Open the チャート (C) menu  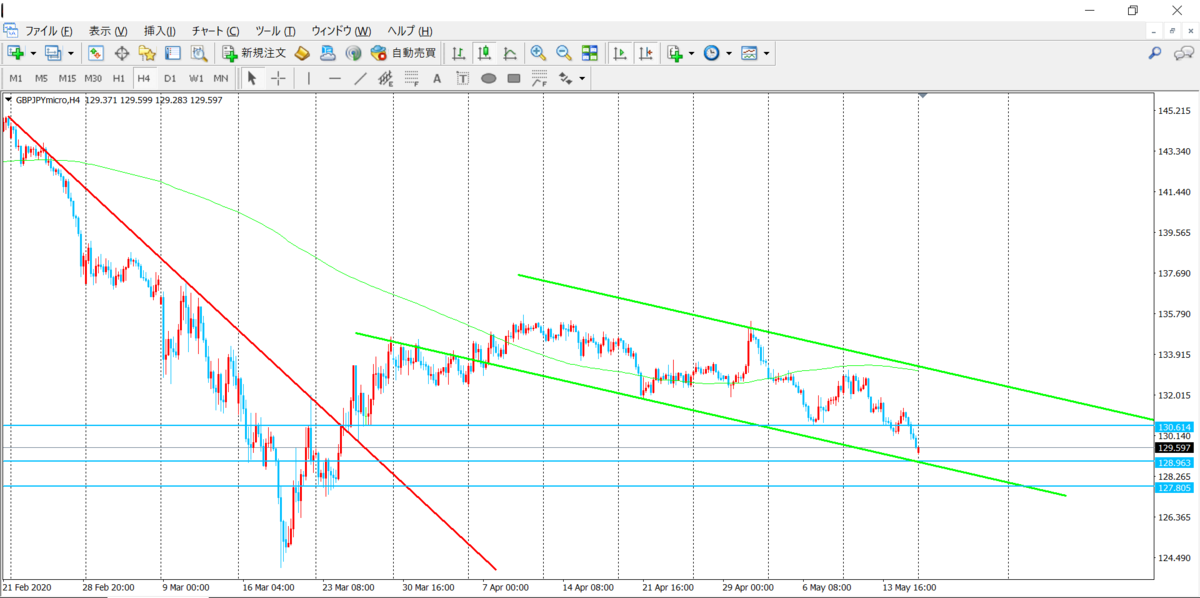(216, 31)
